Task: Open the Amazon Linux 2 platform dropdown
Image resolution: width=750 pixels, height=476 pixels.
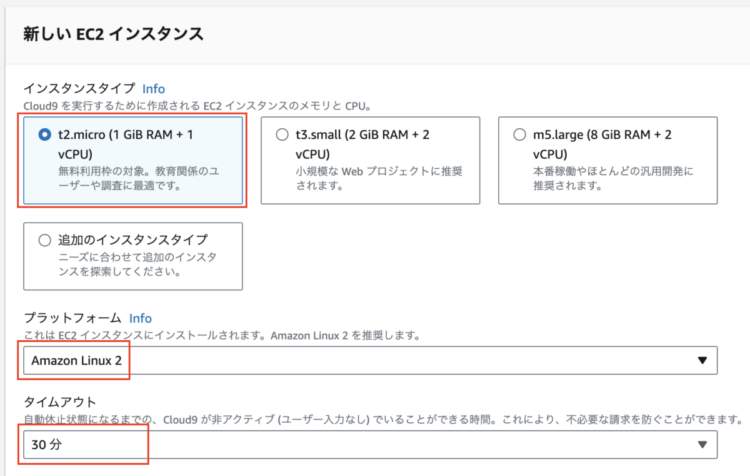Action: [370, 360]
